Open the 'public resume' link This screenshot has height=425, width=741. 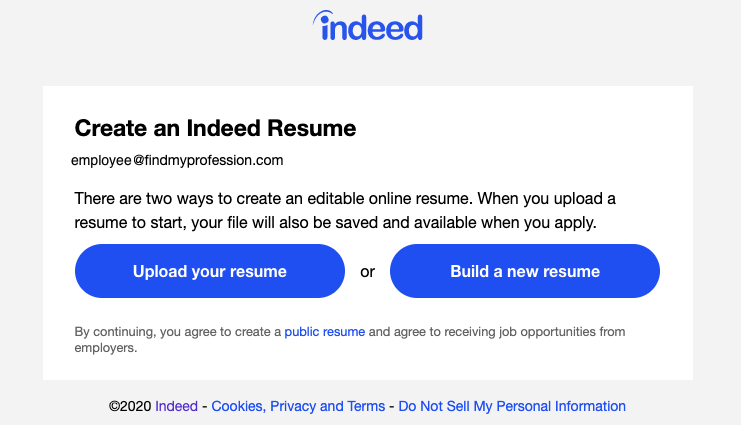[325, 332]
